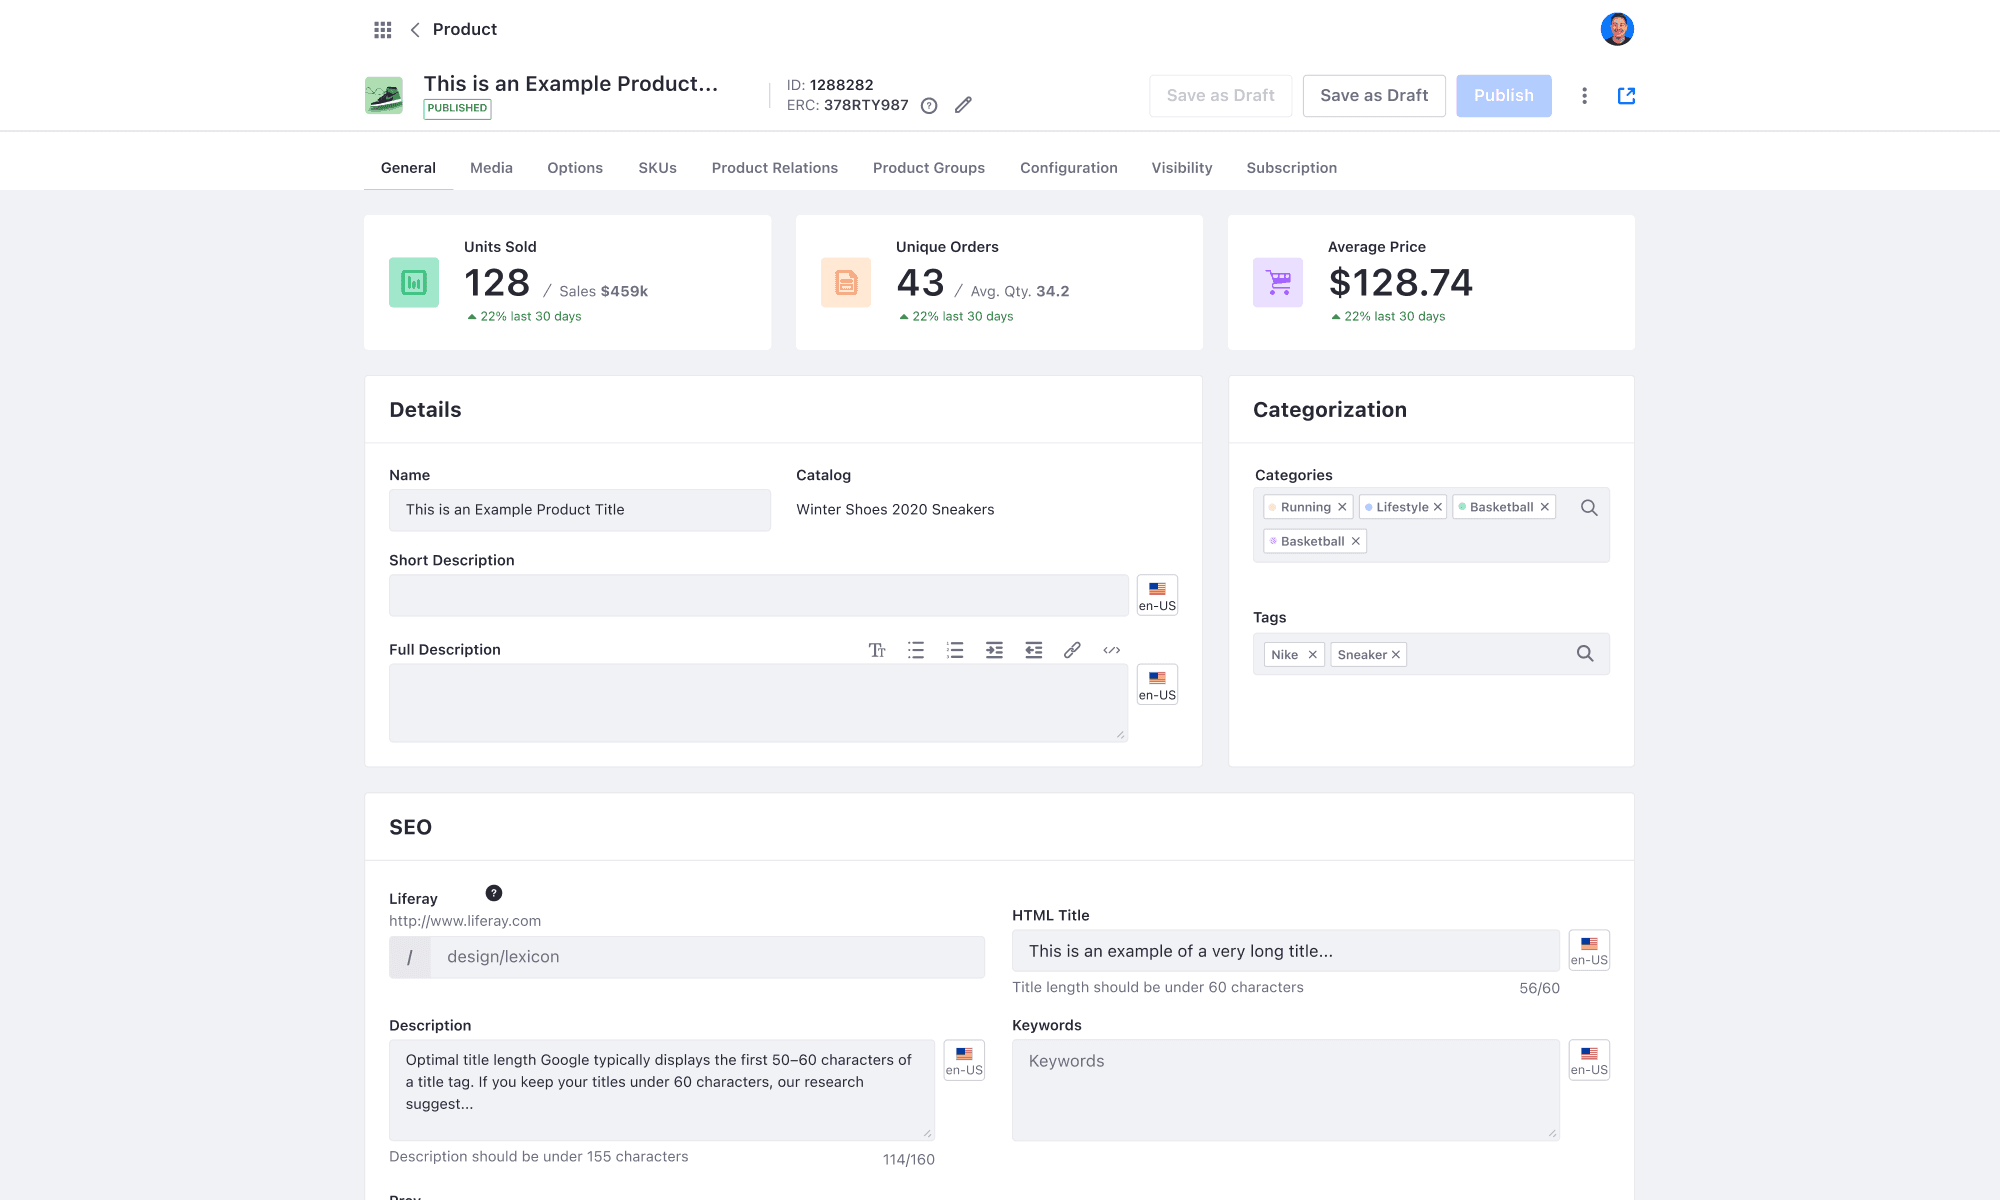Switch to the SKUs tab
2000x1200 pixels.
(657, 168)
